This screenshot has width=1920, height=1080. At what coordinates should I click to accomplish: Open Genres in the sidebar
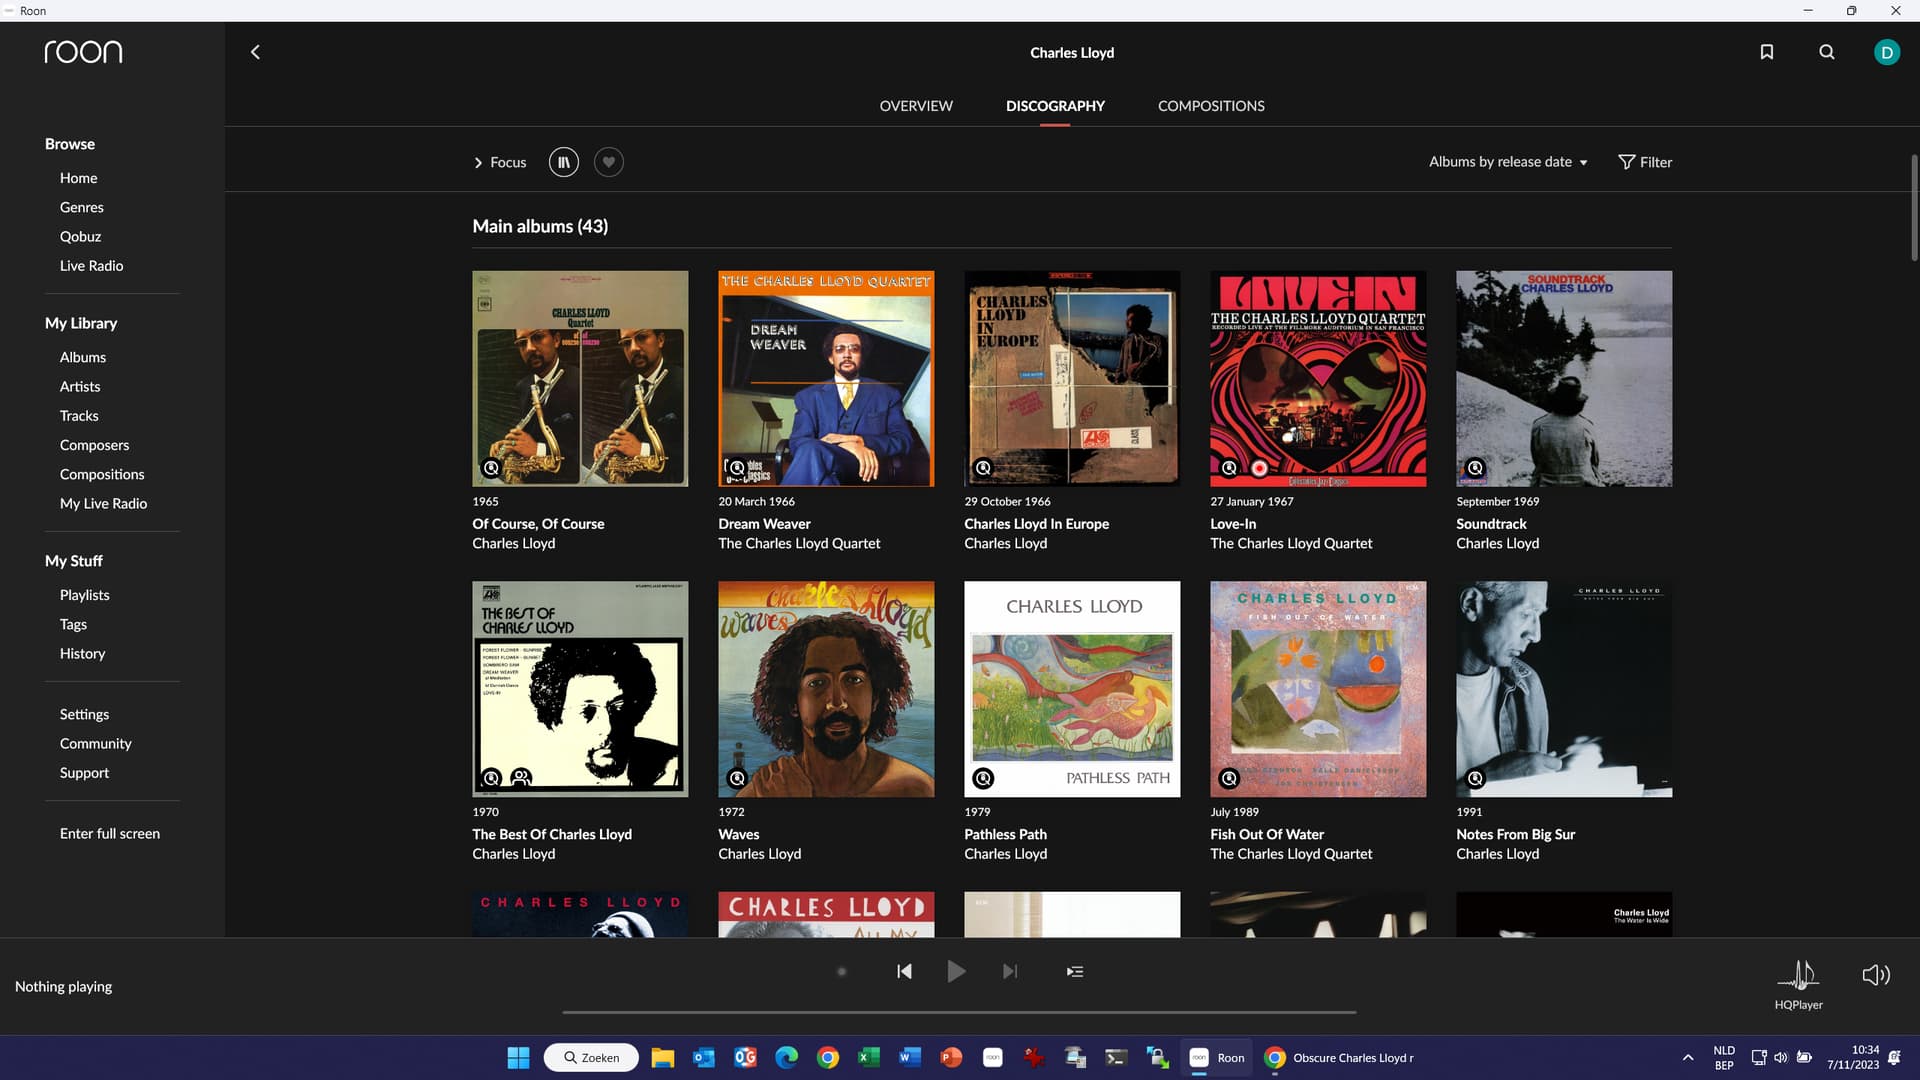(81, 207)
